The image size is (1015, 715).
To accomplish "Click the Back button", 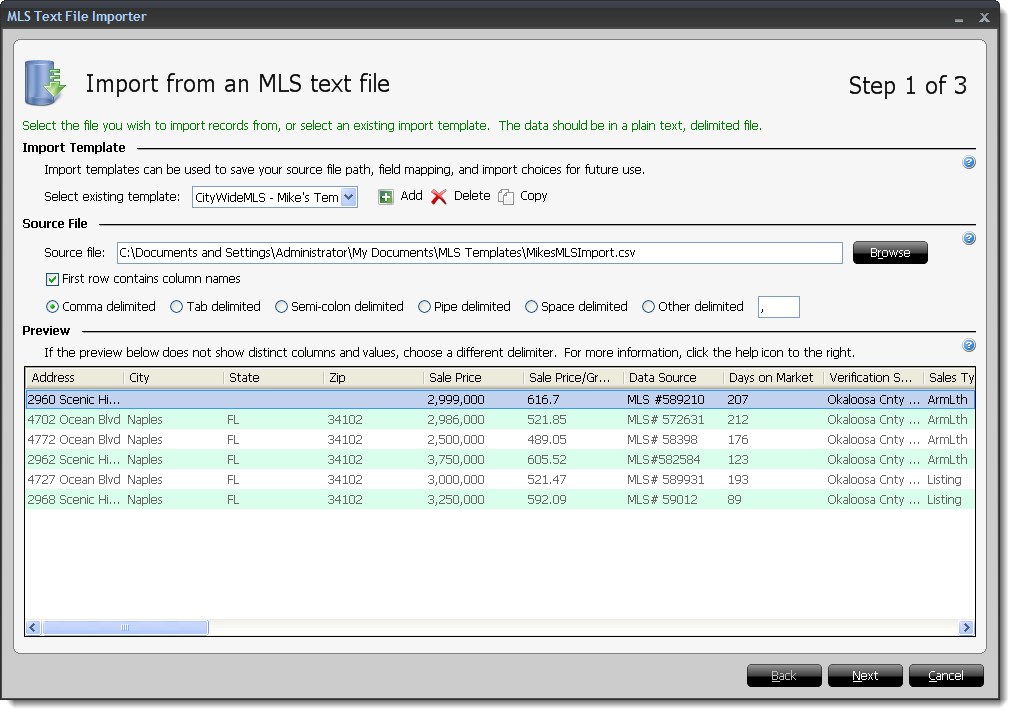I will 783,675.
